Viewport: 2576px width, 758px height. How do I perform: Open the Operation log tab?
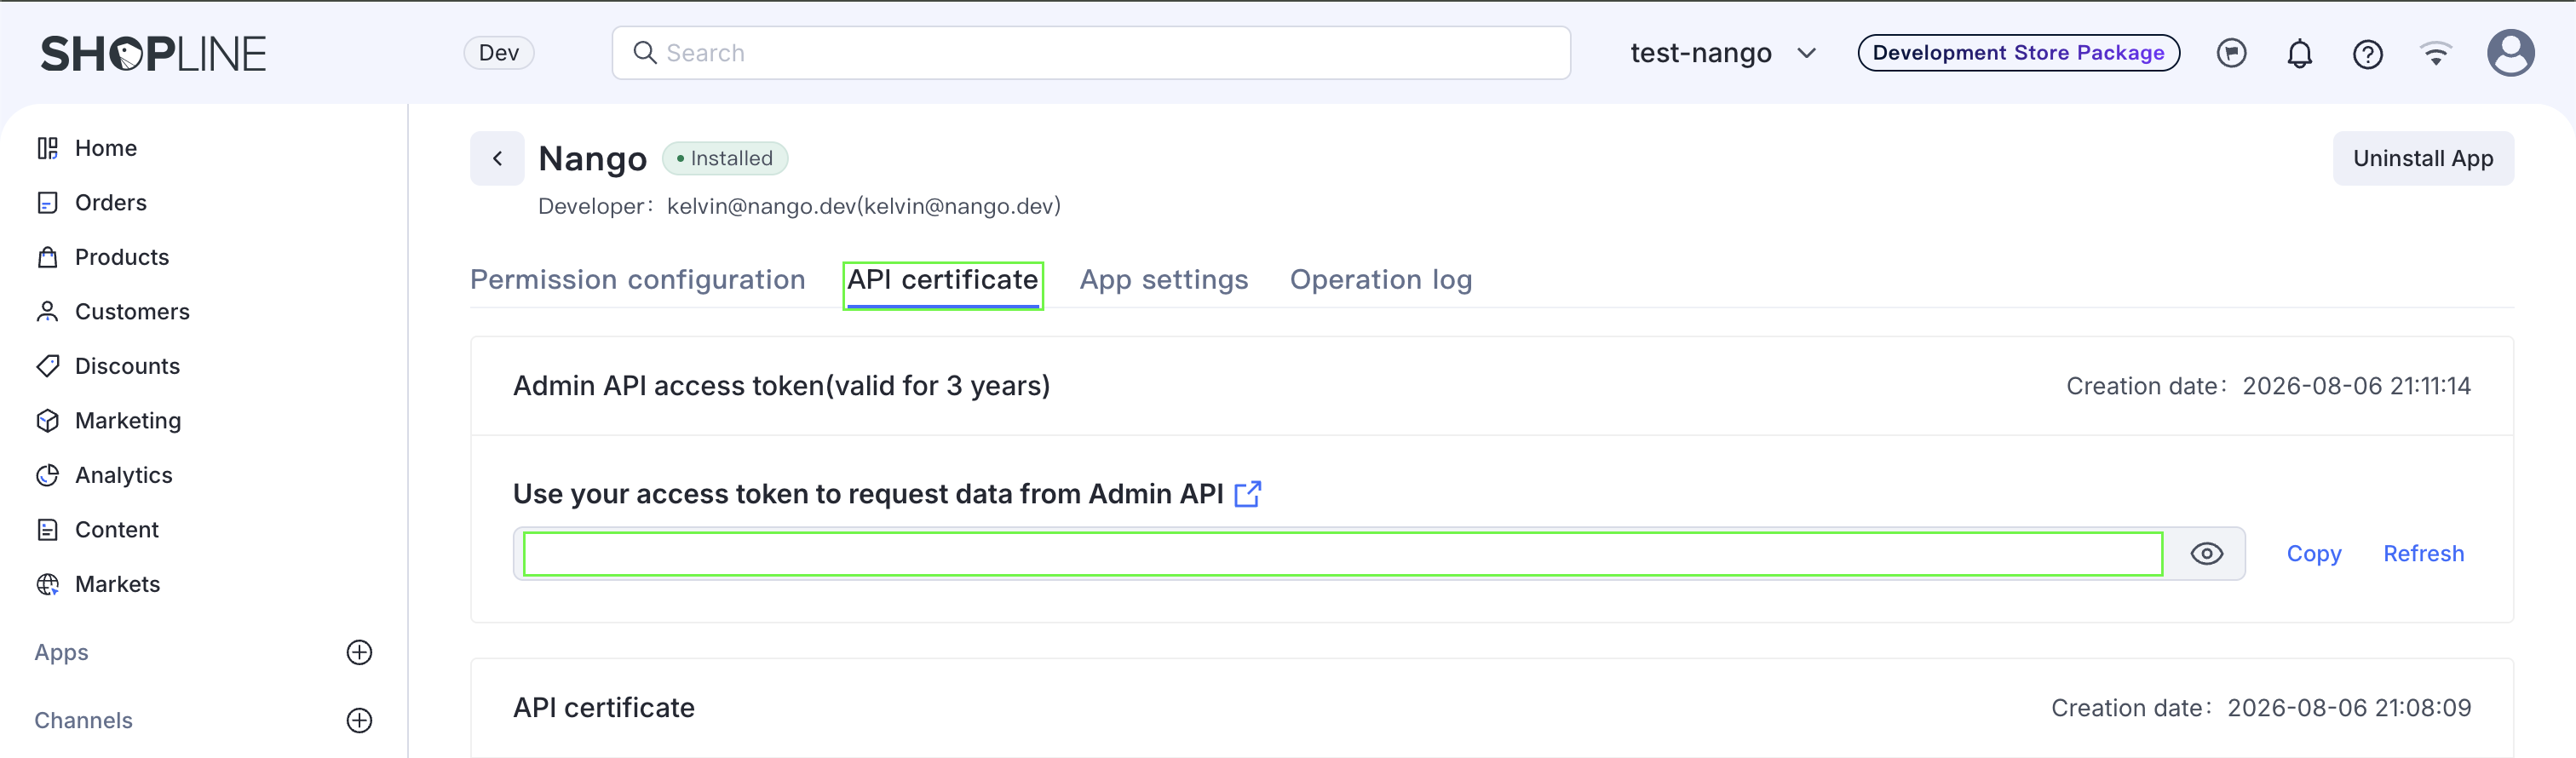[x=1381, y=280]
